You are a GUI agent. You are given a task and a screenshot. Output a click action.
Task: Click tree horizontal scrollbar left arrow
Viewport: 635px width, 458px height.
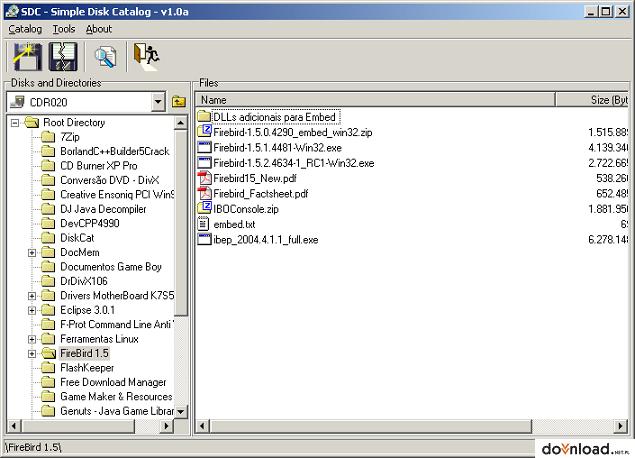pyautogui.click(x=14, y=426)
